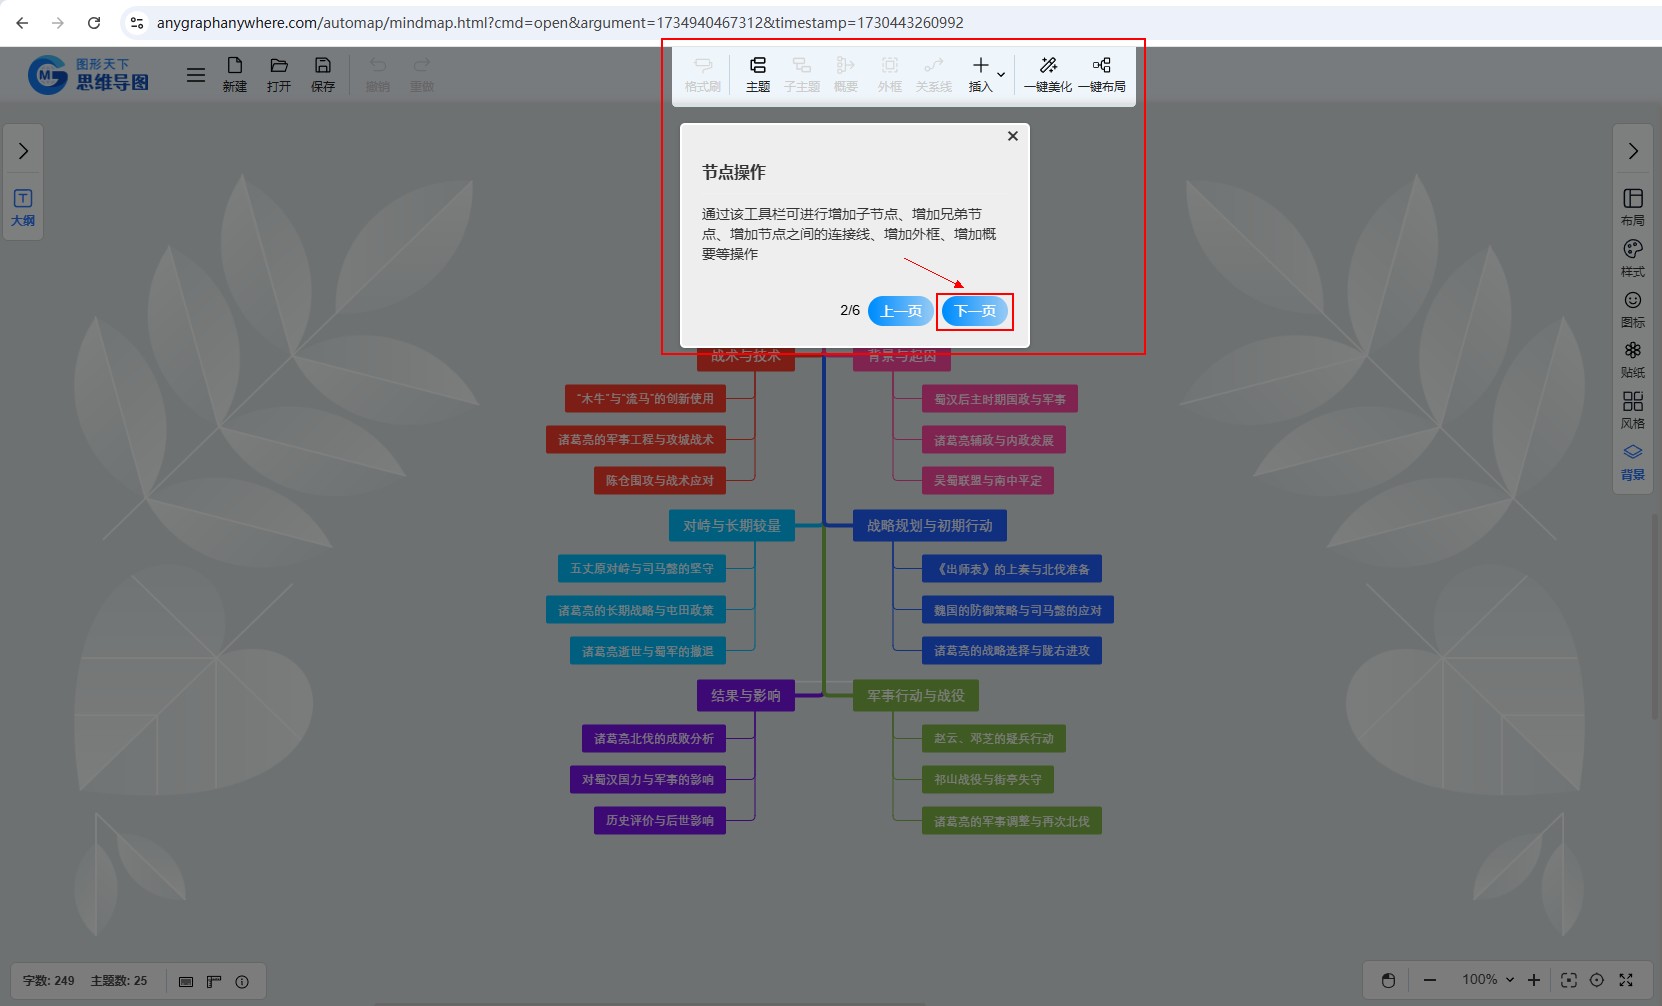Toggle the ruler icon in status bar
This screenshot has width=1662, height=1006.
214,981
